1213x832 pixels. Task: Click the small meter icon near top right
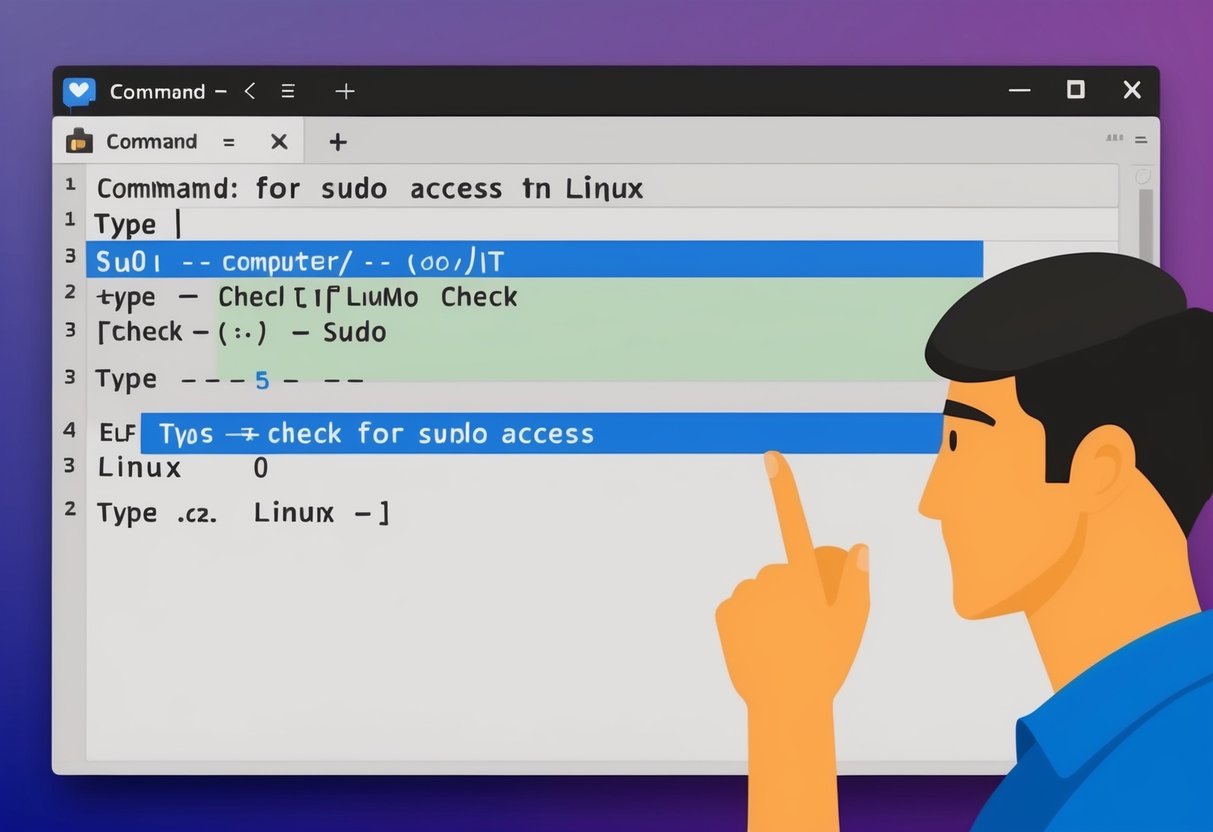[x=1113, y=139]
